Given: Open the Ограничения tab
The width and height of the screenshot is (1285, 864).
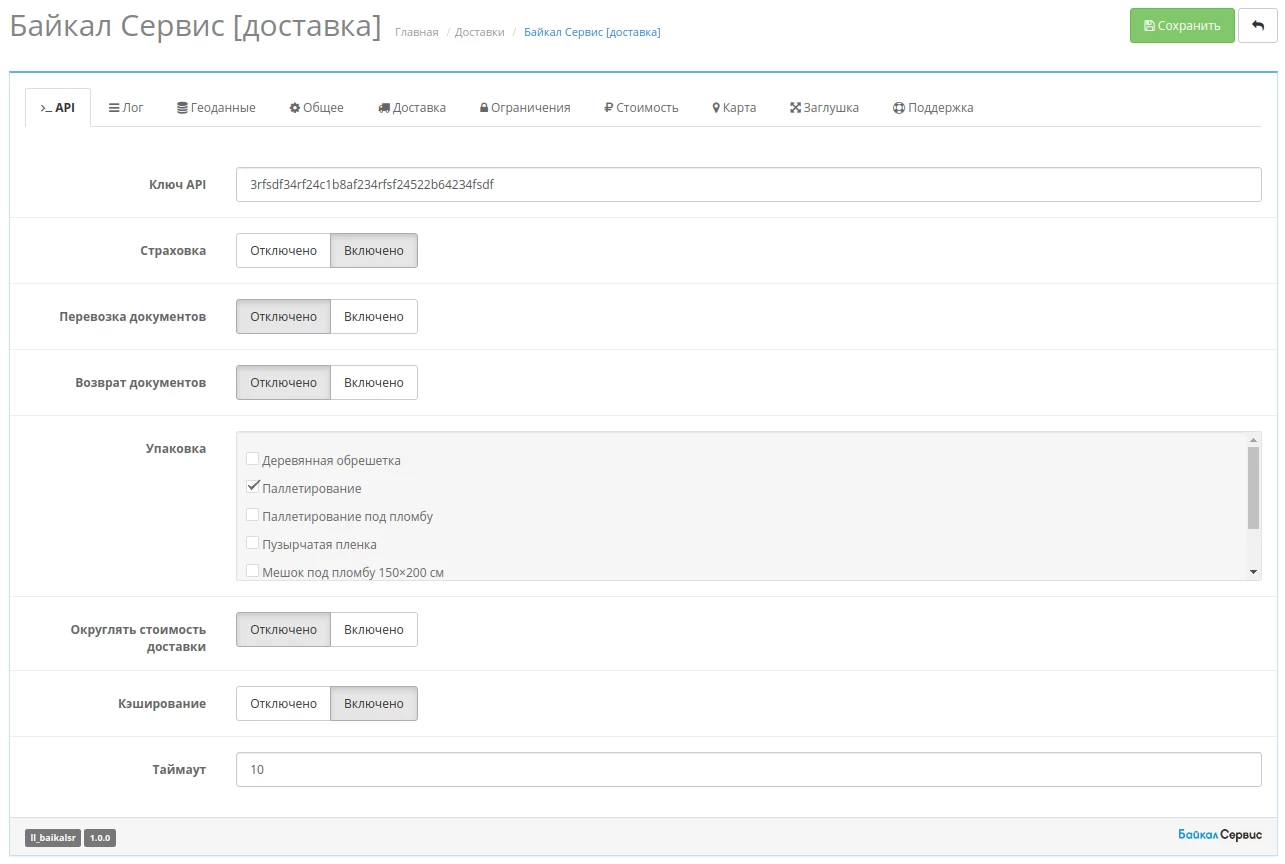Looking at the screenshot, I should click(525, 108).
